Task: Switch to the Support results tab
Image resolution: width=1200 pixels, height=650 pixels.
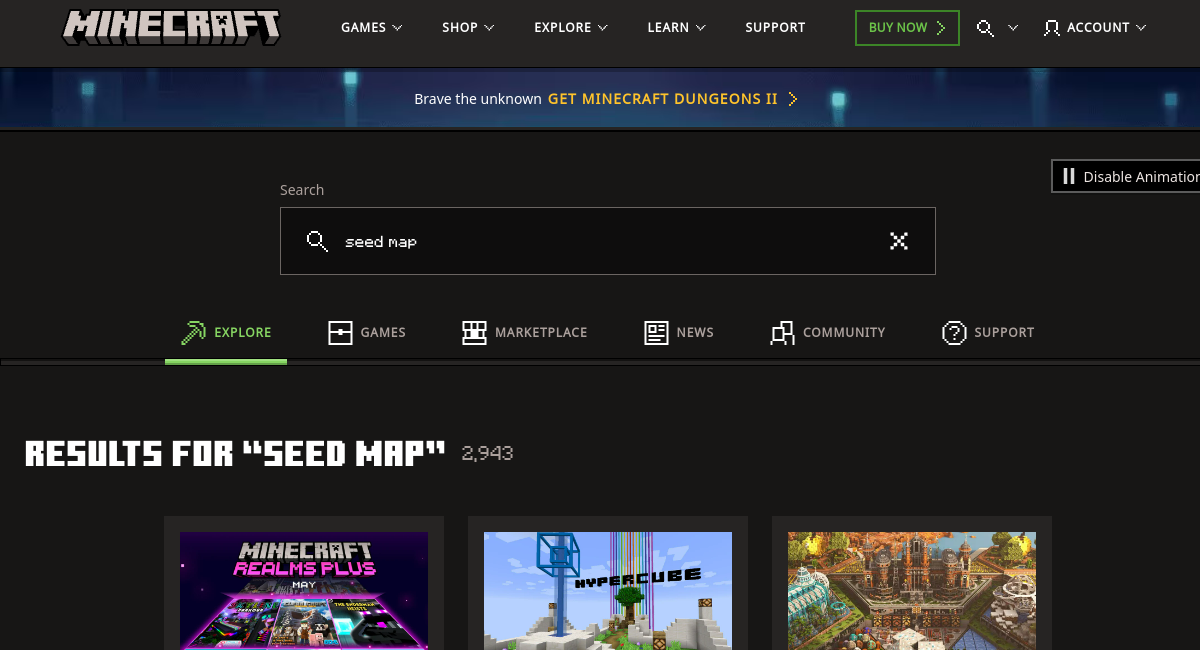Action: pos(988,333)
